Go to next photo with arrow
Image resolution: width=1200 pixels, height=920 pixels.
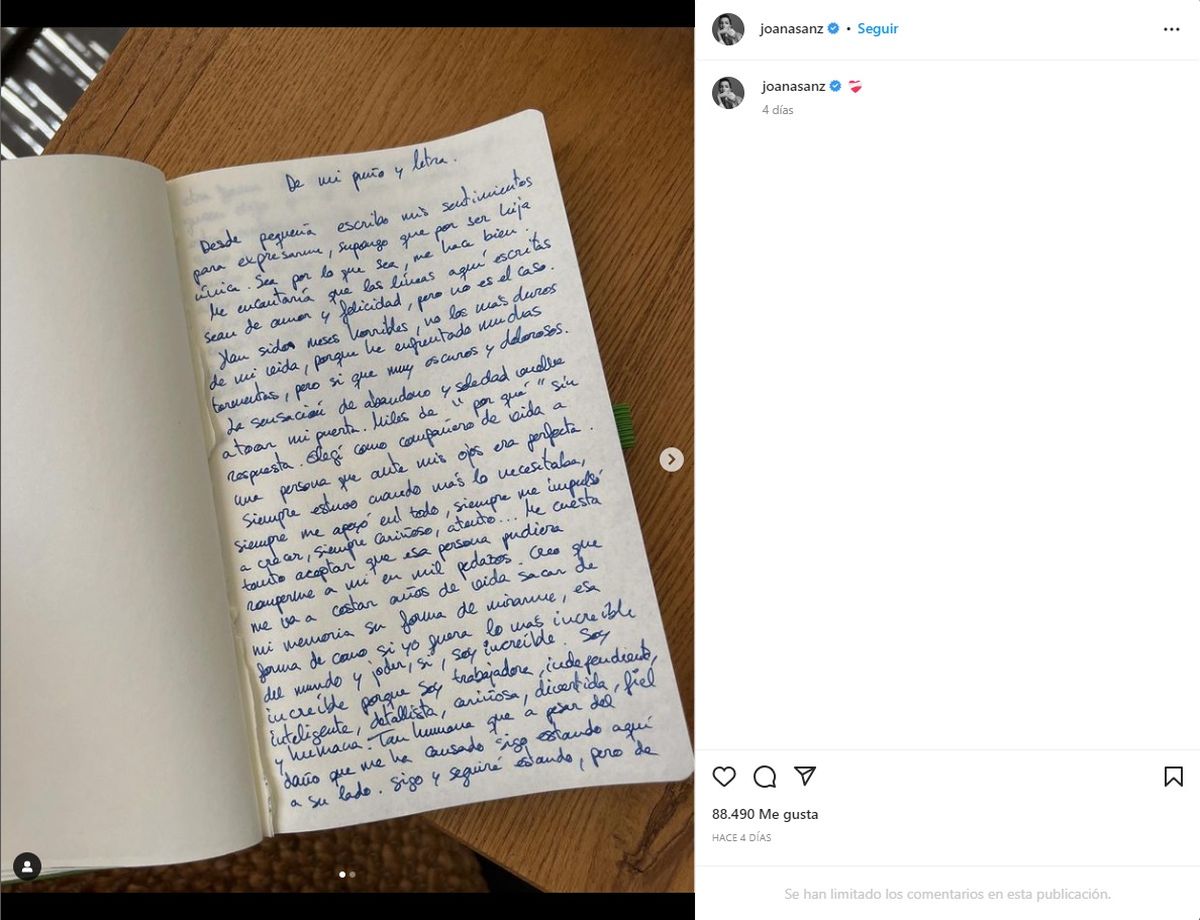coord(672,459)
